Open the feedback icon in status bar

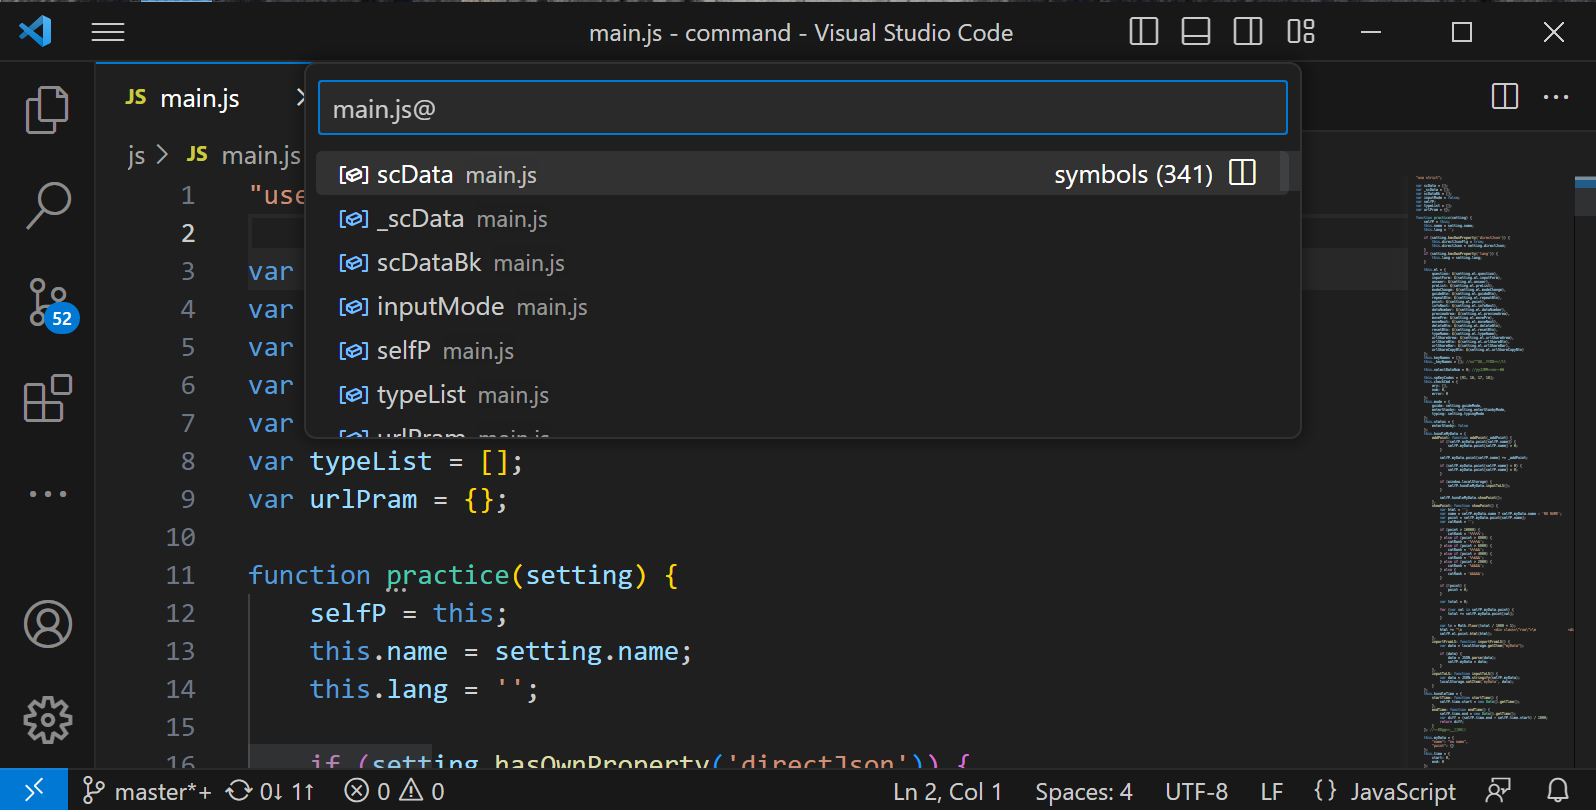(1498, 791)
